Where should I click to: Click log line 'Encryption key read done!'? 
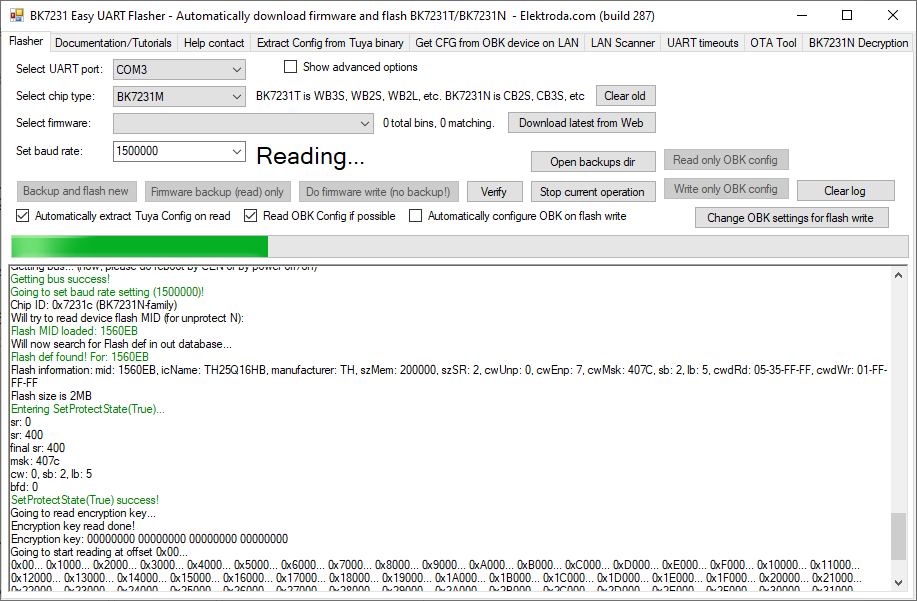(73, 526)
